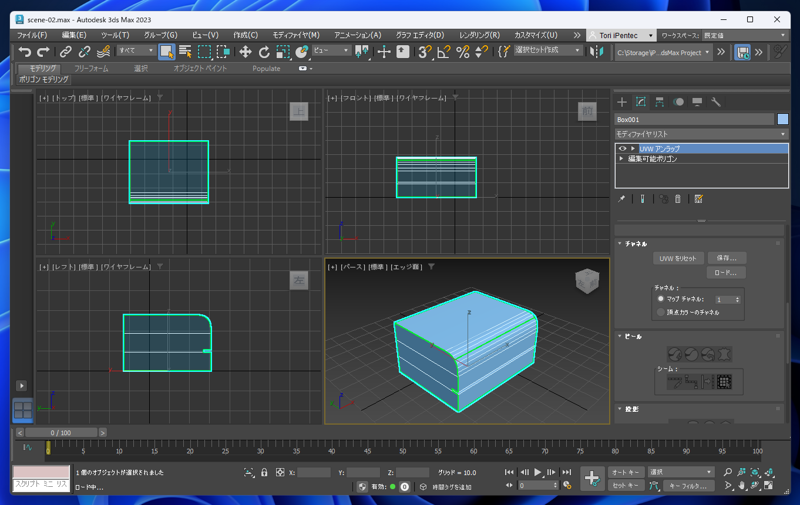Open the Modifier List dropdown
800x505 pixels.
coord(701,134)
